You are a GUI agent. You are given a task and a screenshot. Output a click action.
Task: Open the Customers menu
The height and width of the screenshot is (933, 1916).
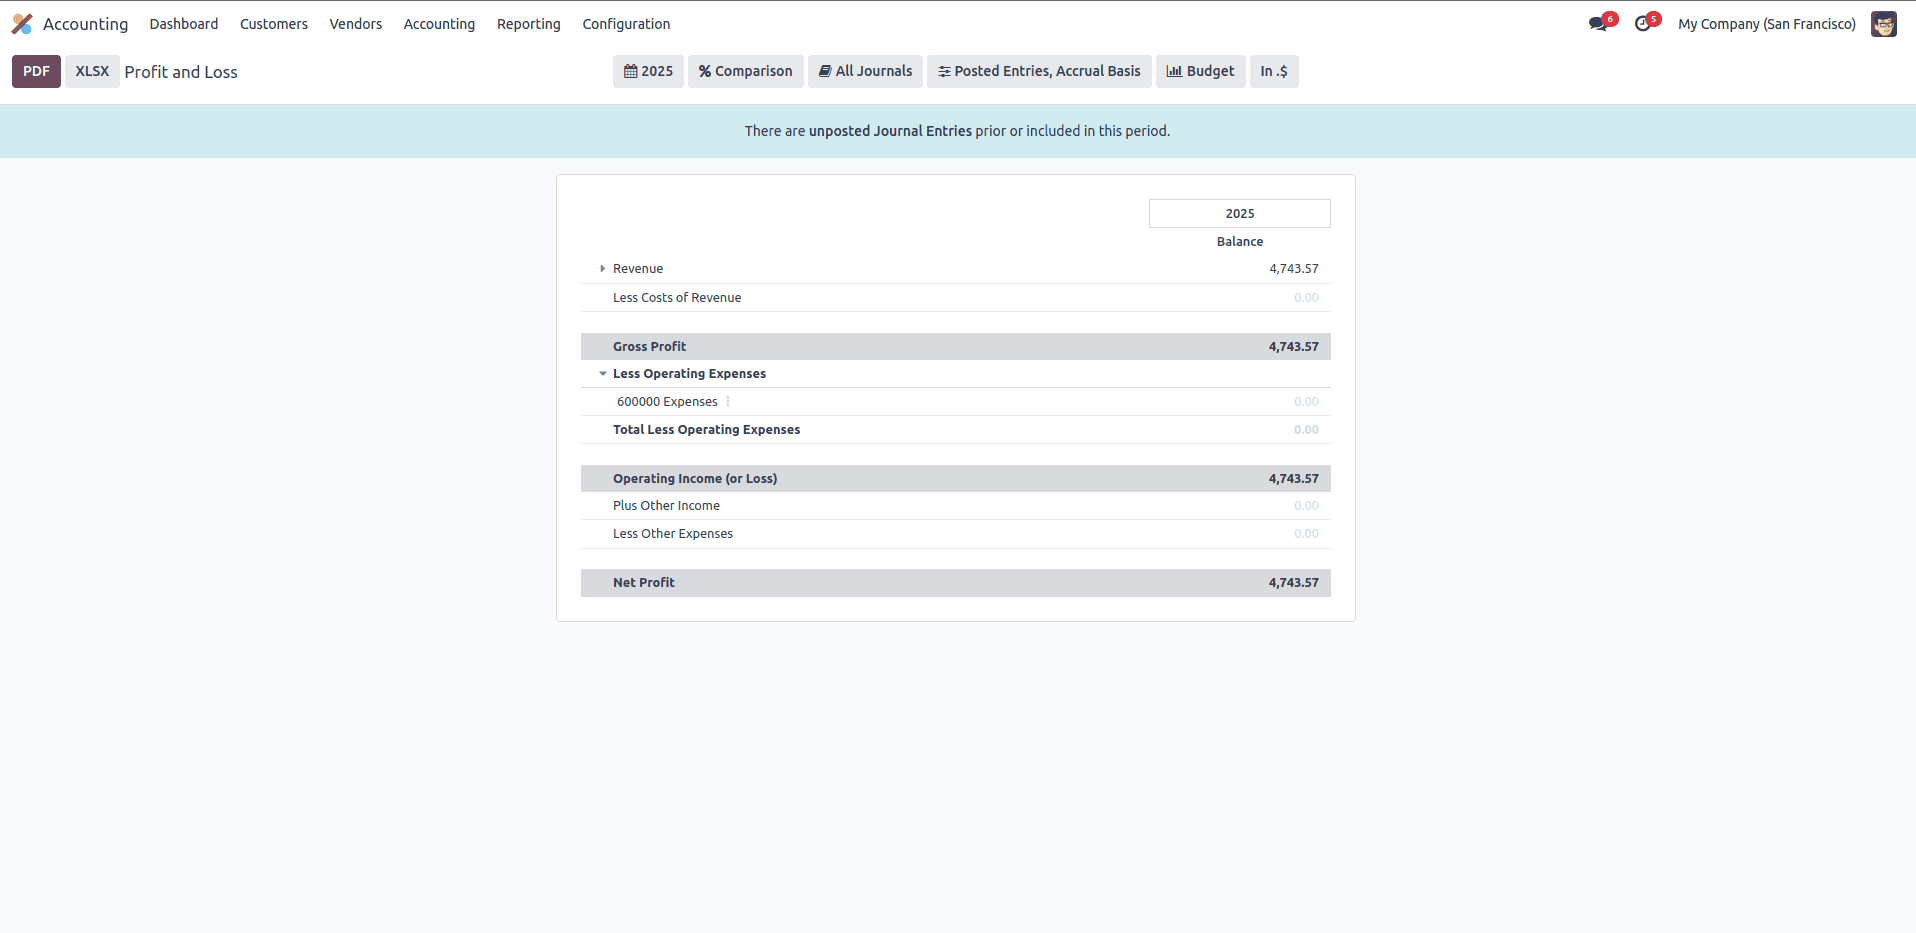273,24
